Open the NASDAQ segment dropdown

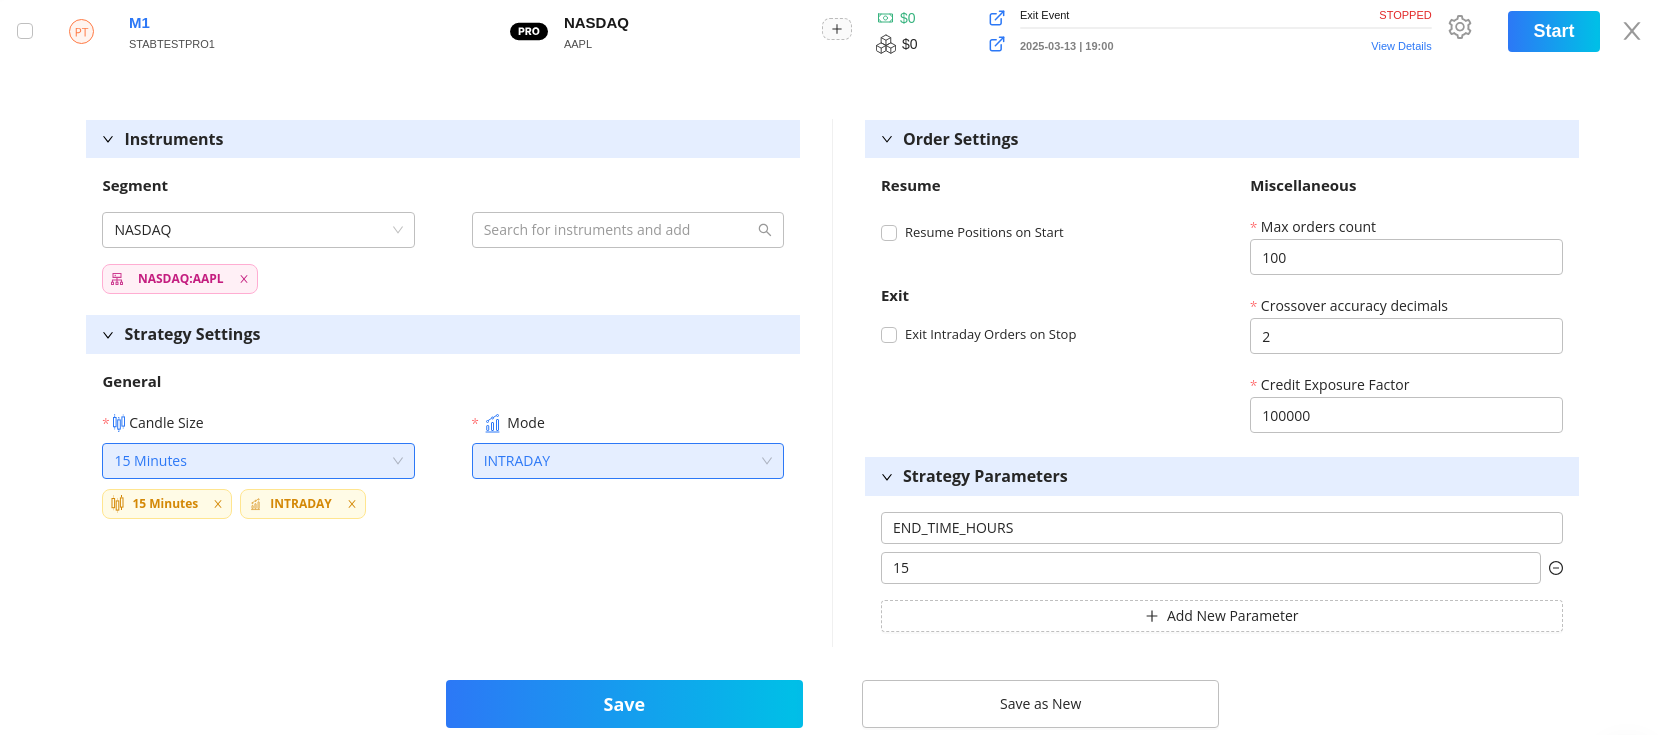click(x=258, y=230)
